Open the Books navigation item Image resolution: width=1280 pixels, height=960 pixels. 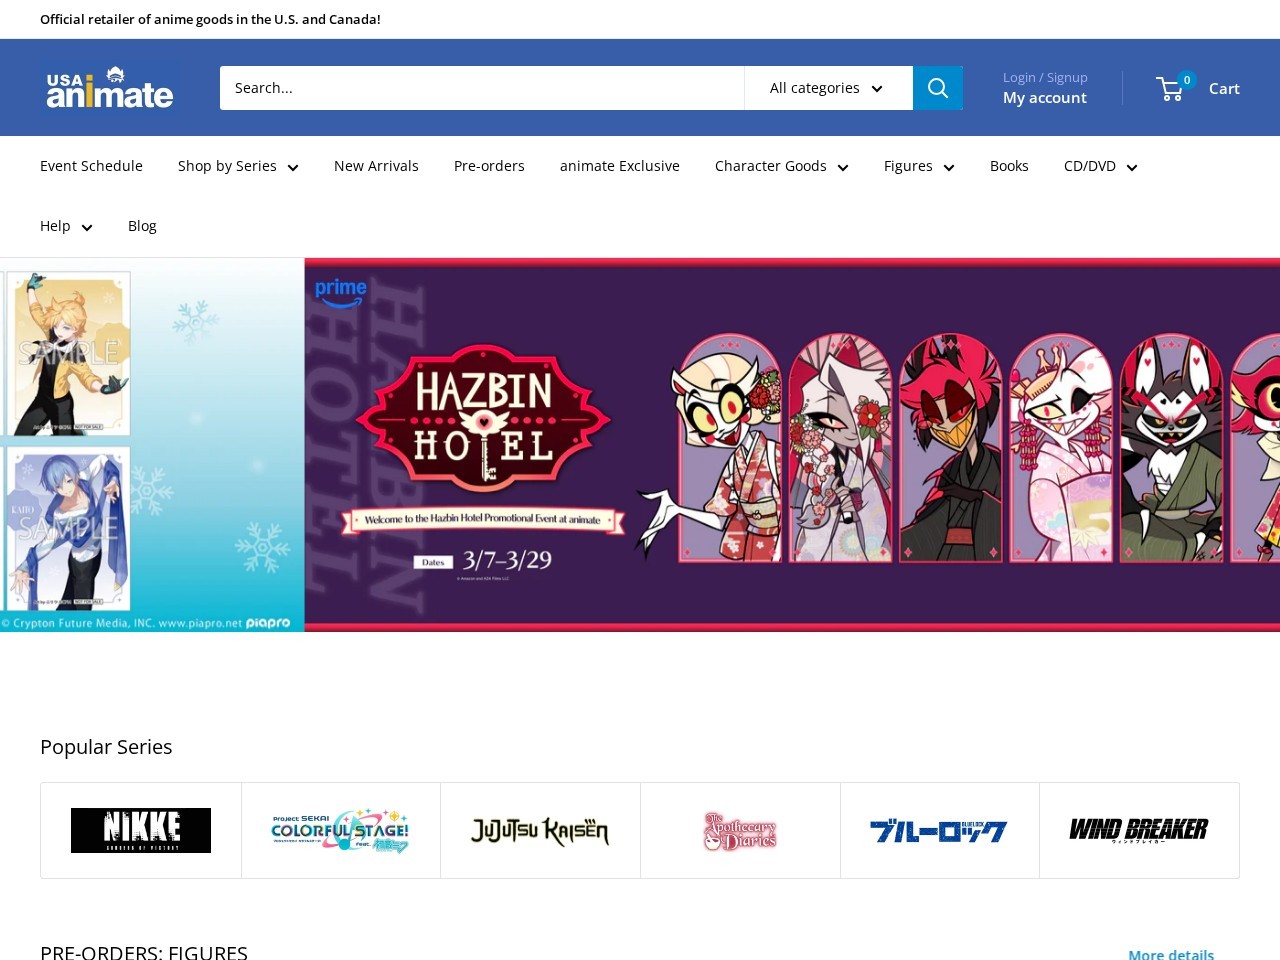[x=1009, y=166]
